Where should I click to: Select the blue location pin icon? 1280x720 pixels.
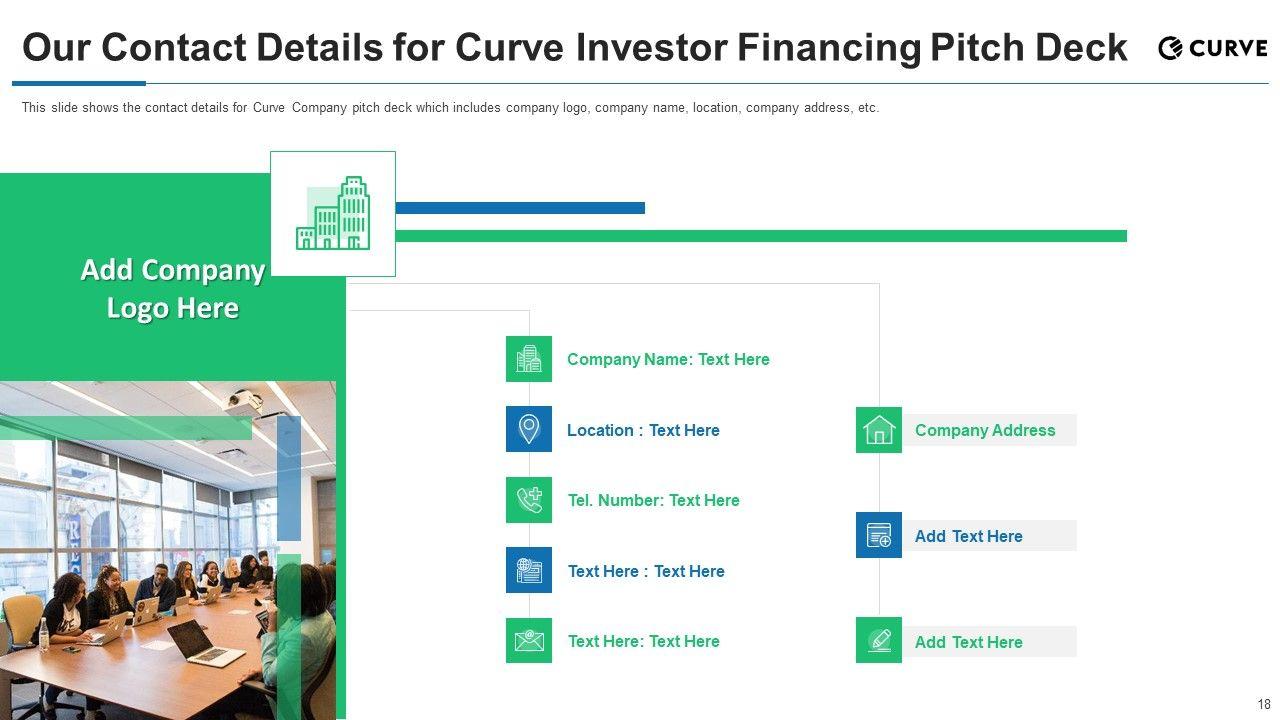point(529,429)
